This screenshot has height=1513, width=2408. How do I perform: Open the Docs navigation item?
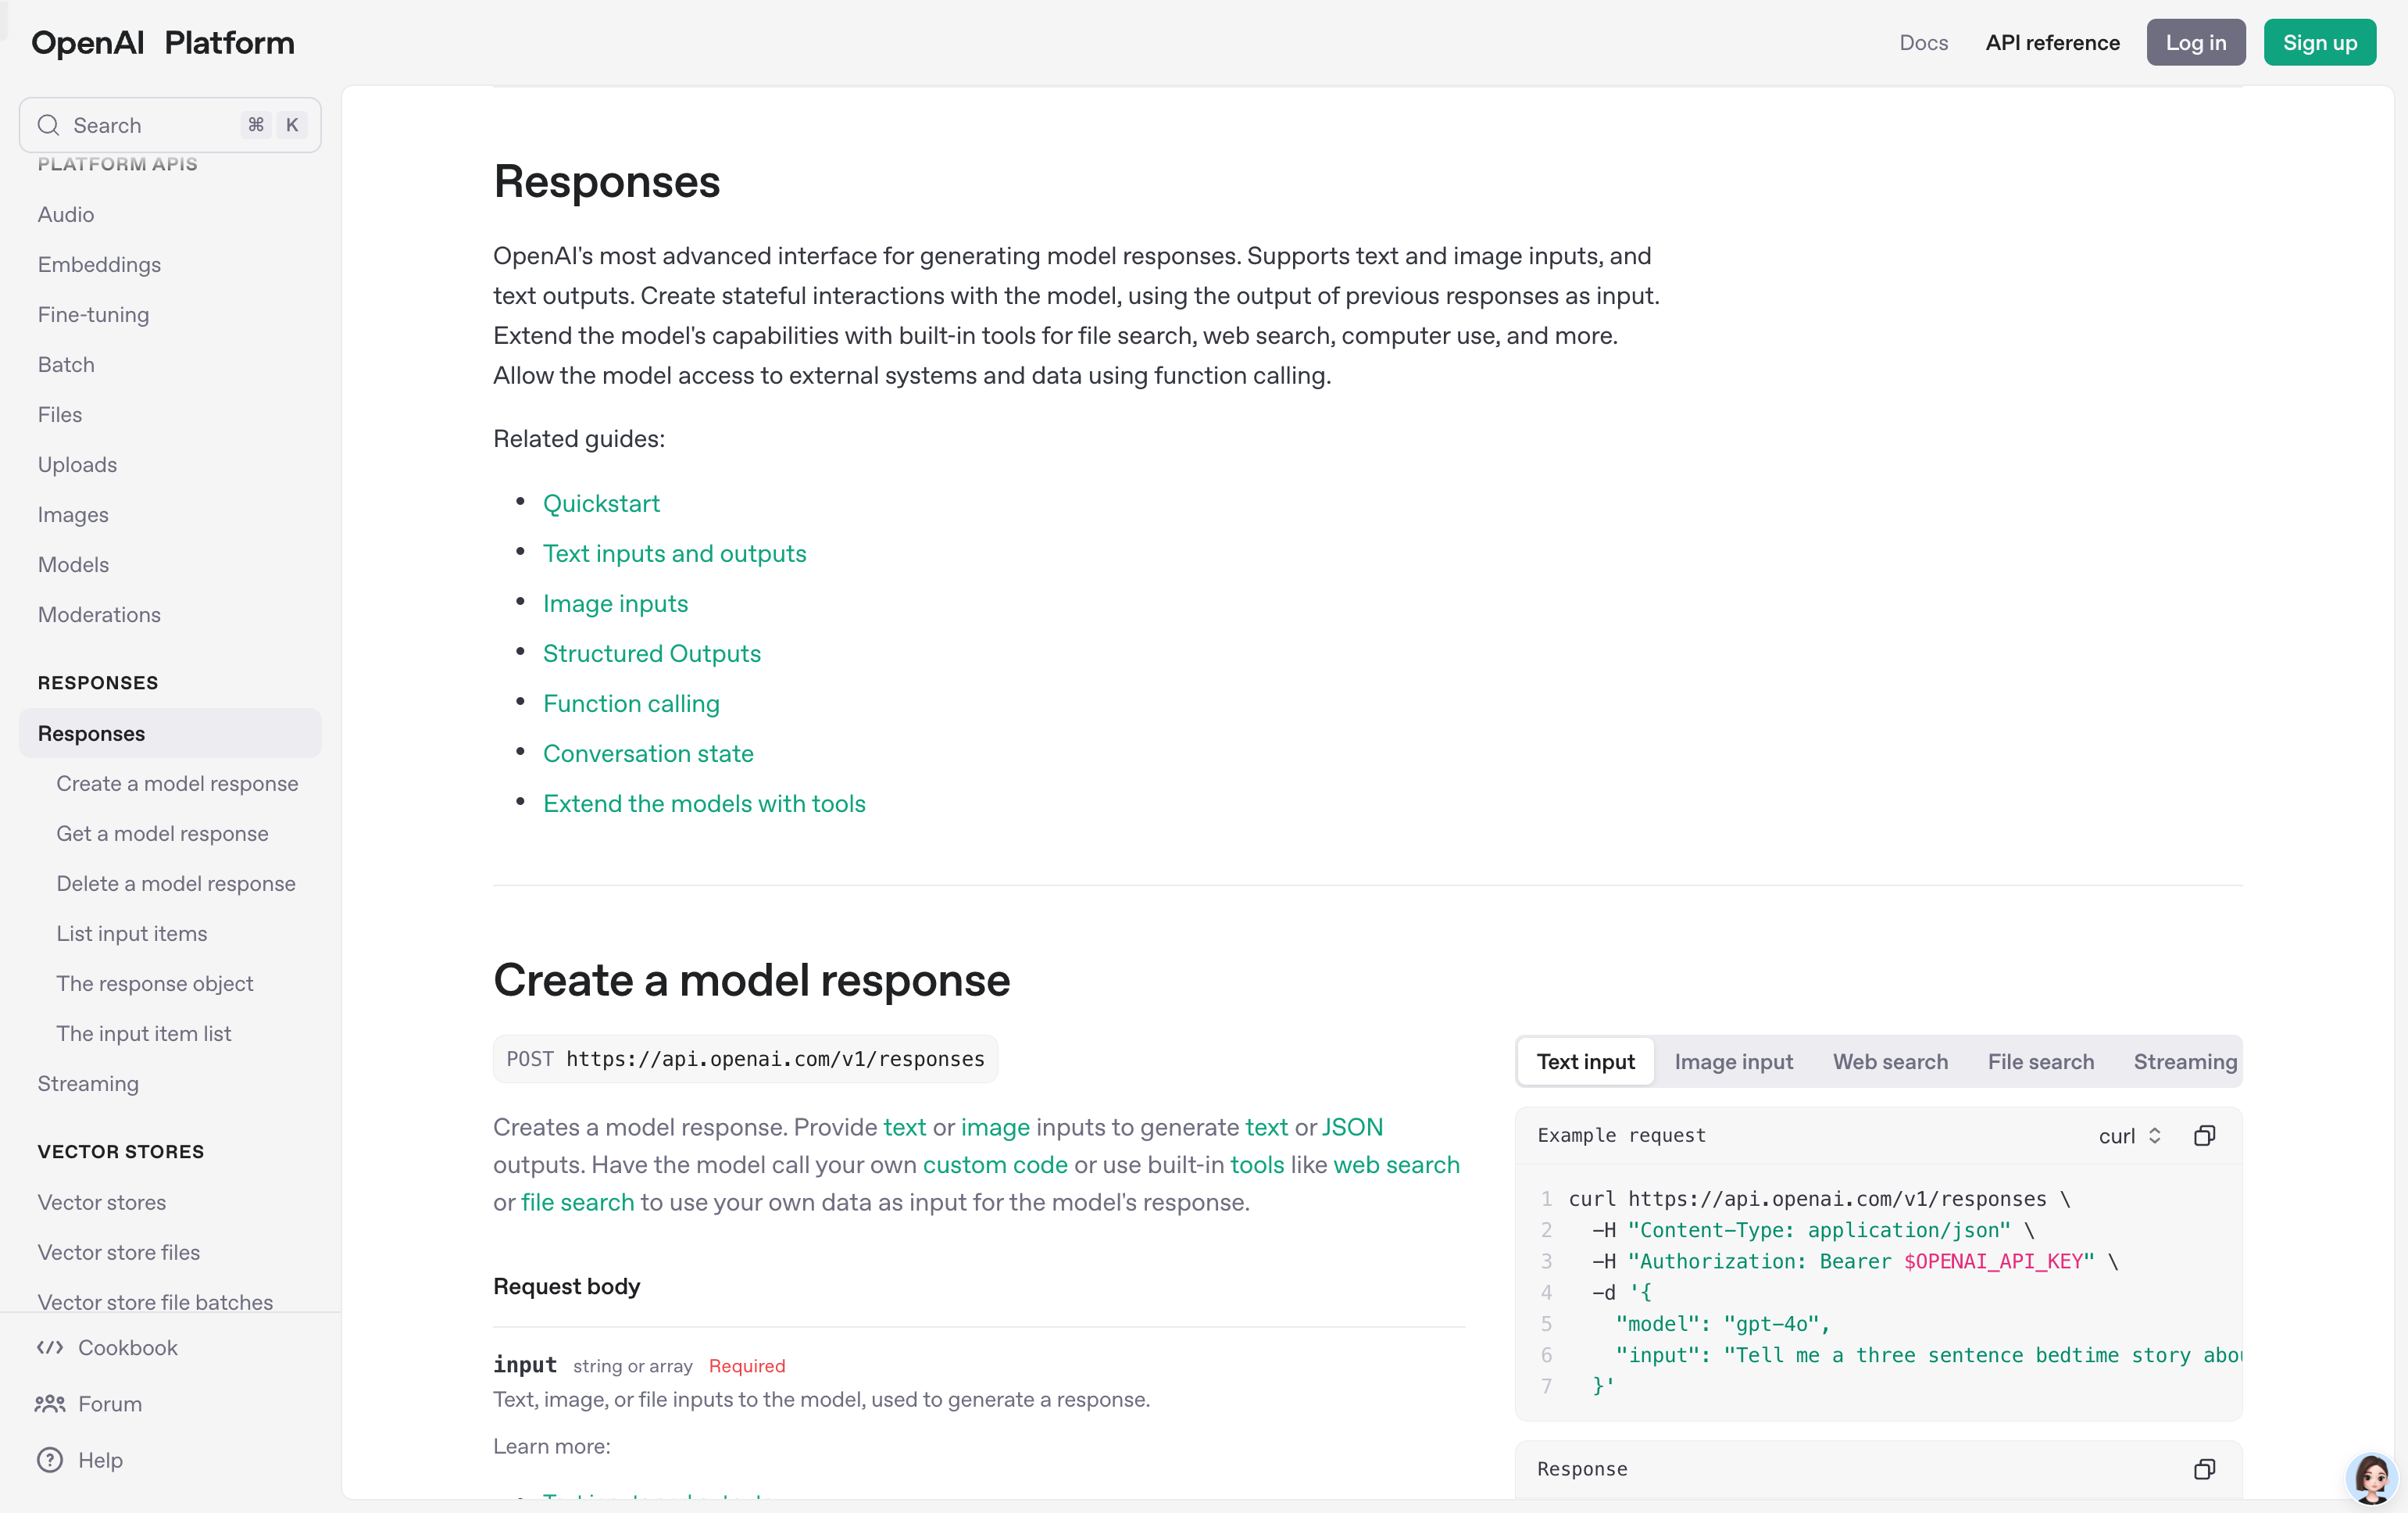(x=1923, y=43)
